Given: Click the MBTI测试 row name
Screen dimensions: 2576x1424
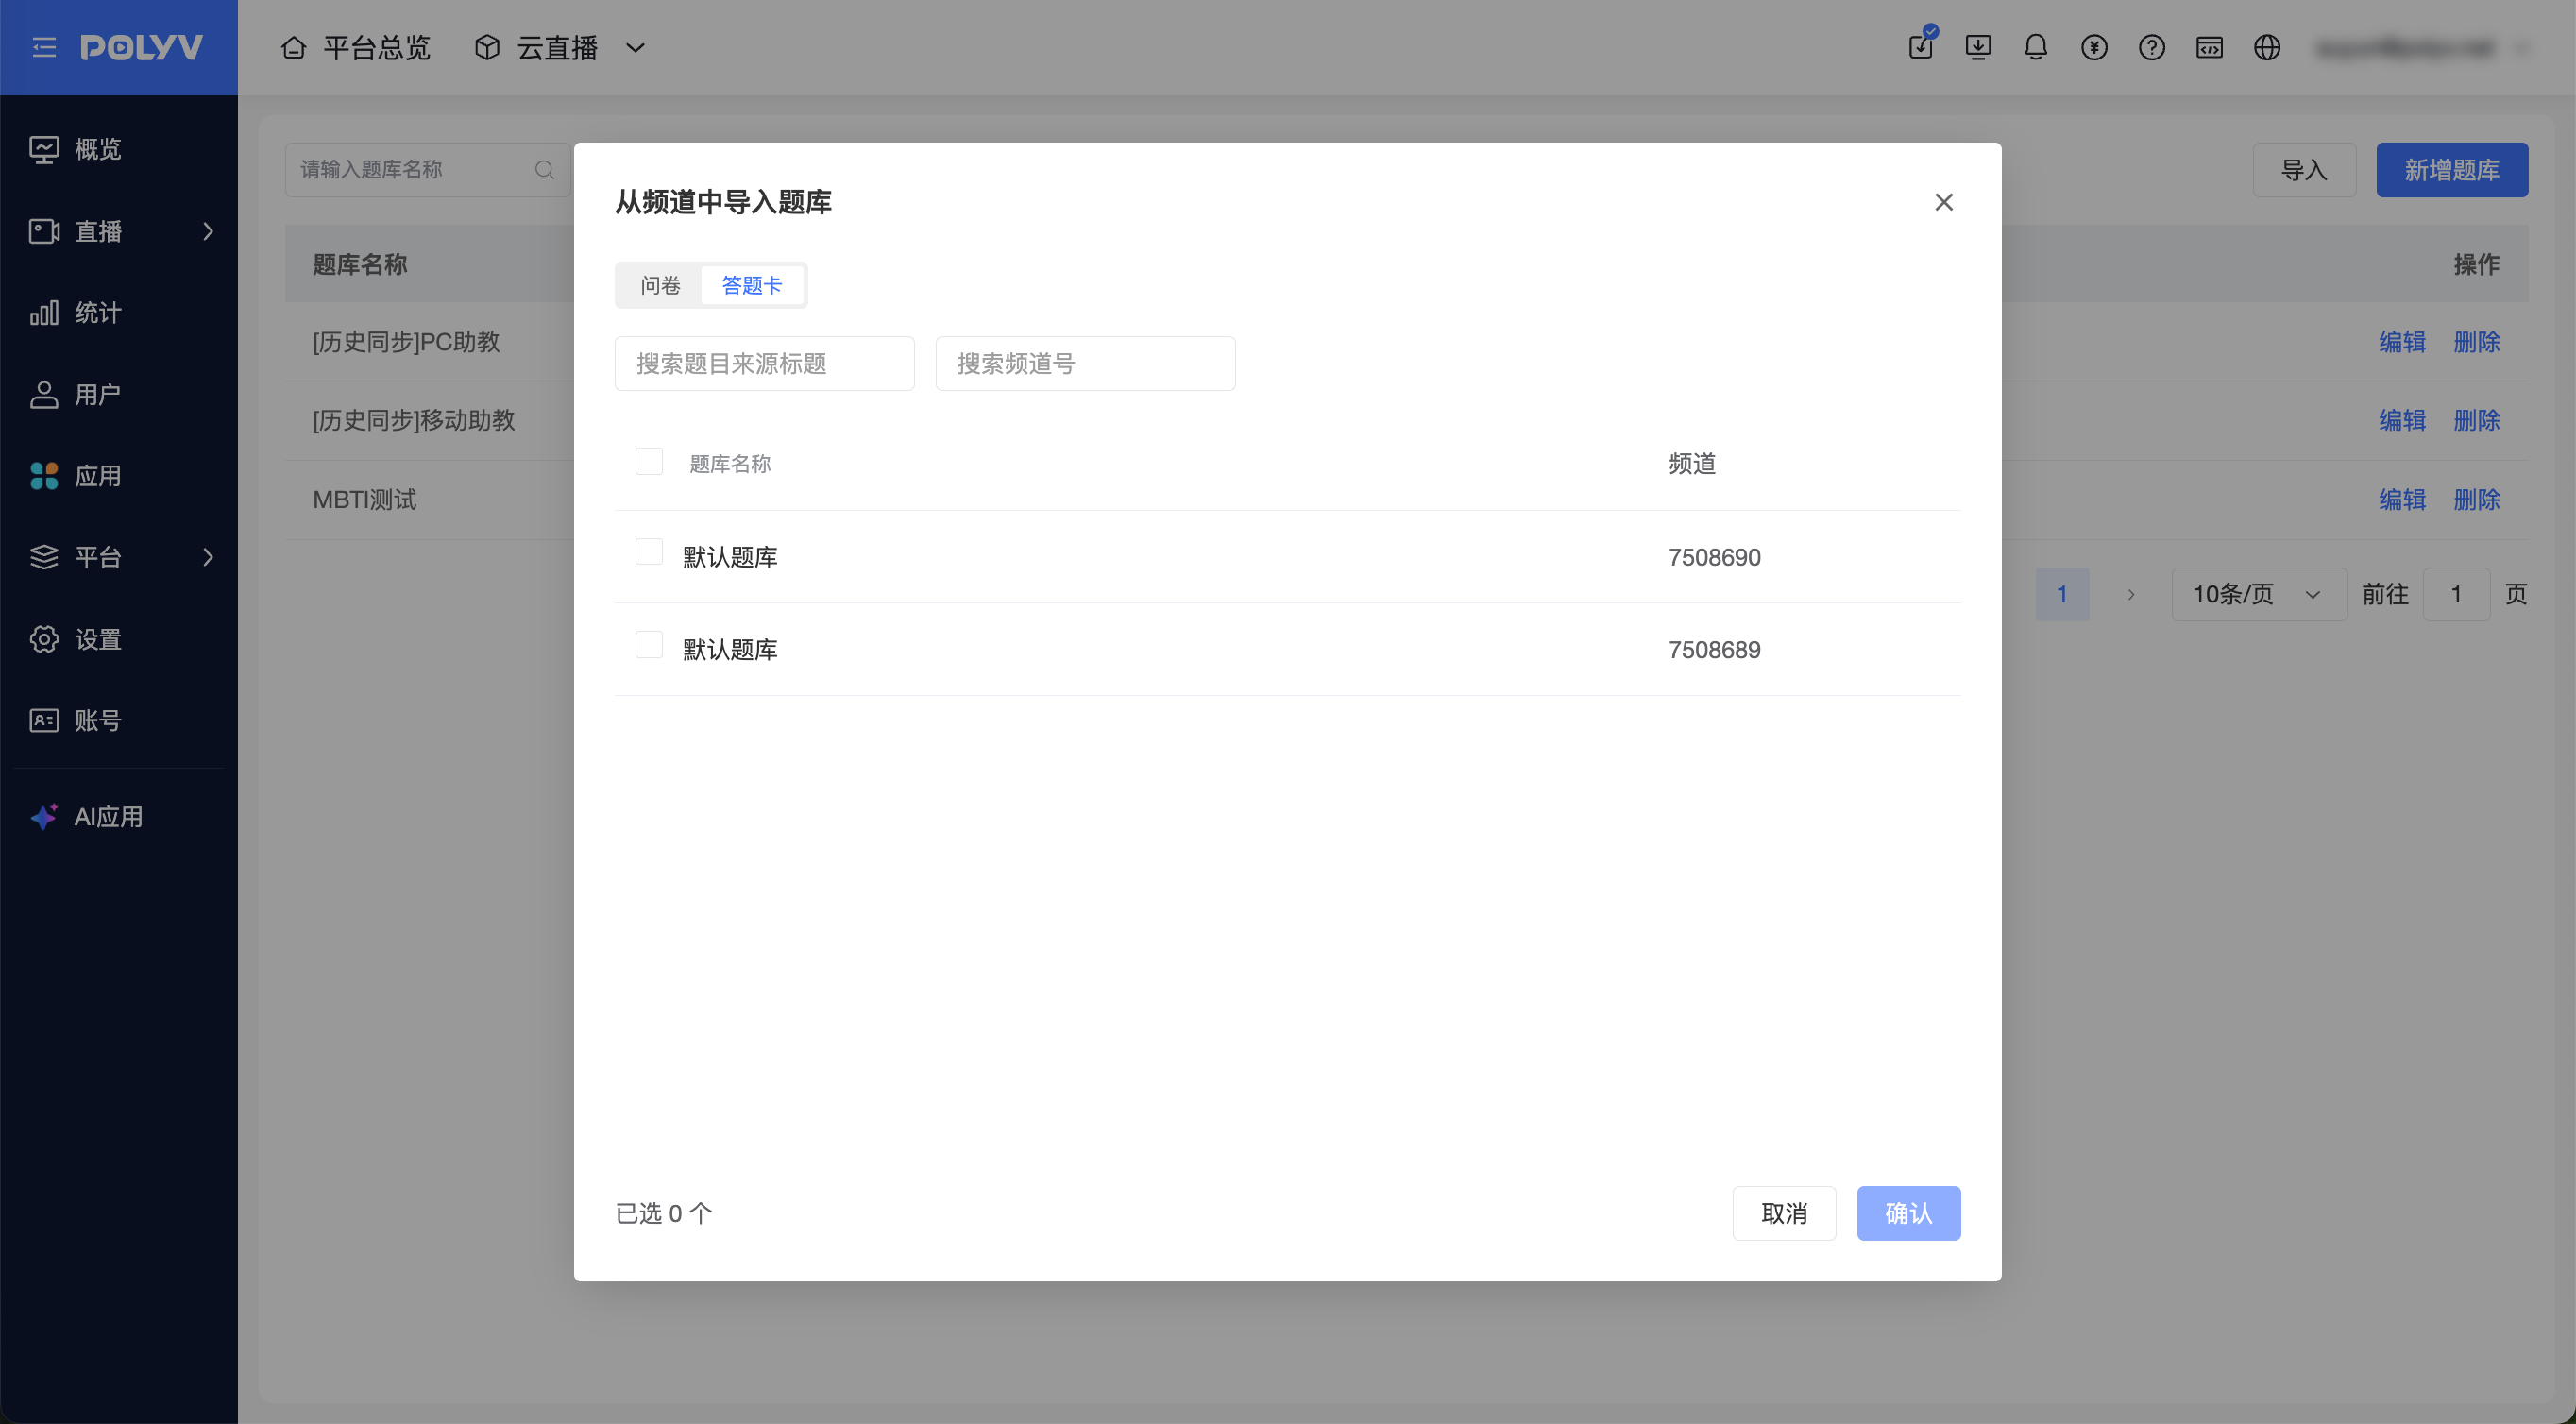Looking at the screenshot, I should pos(364,499).
